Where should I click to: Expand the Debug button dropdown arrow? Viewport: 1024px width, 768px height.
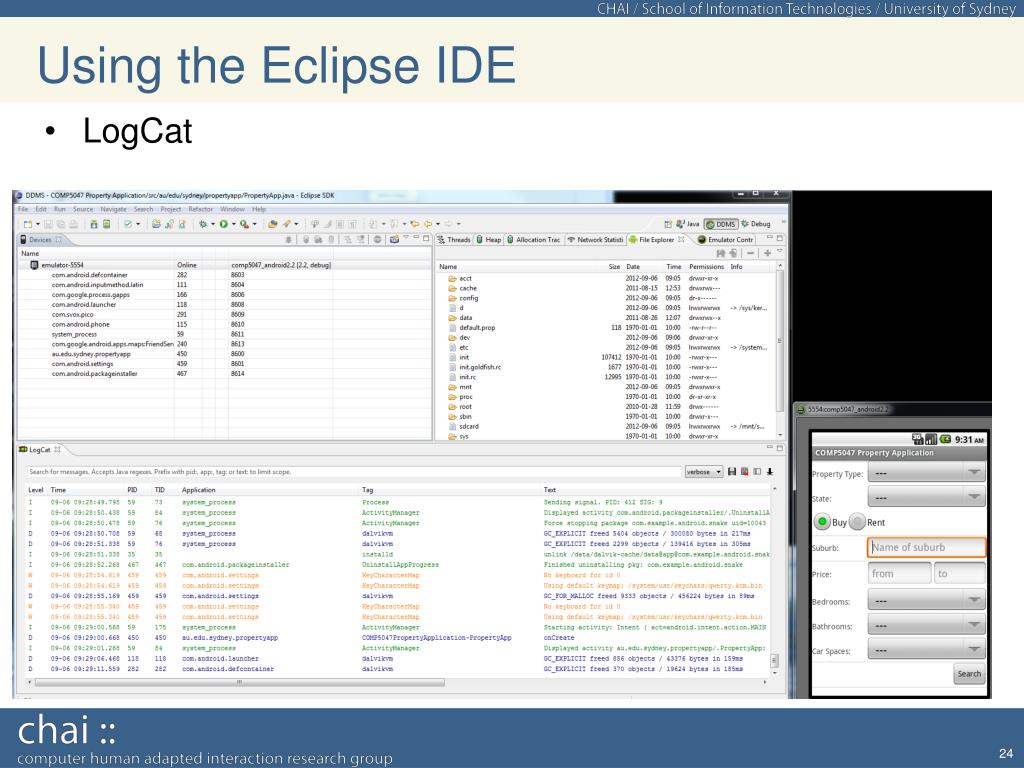(213, 224)
